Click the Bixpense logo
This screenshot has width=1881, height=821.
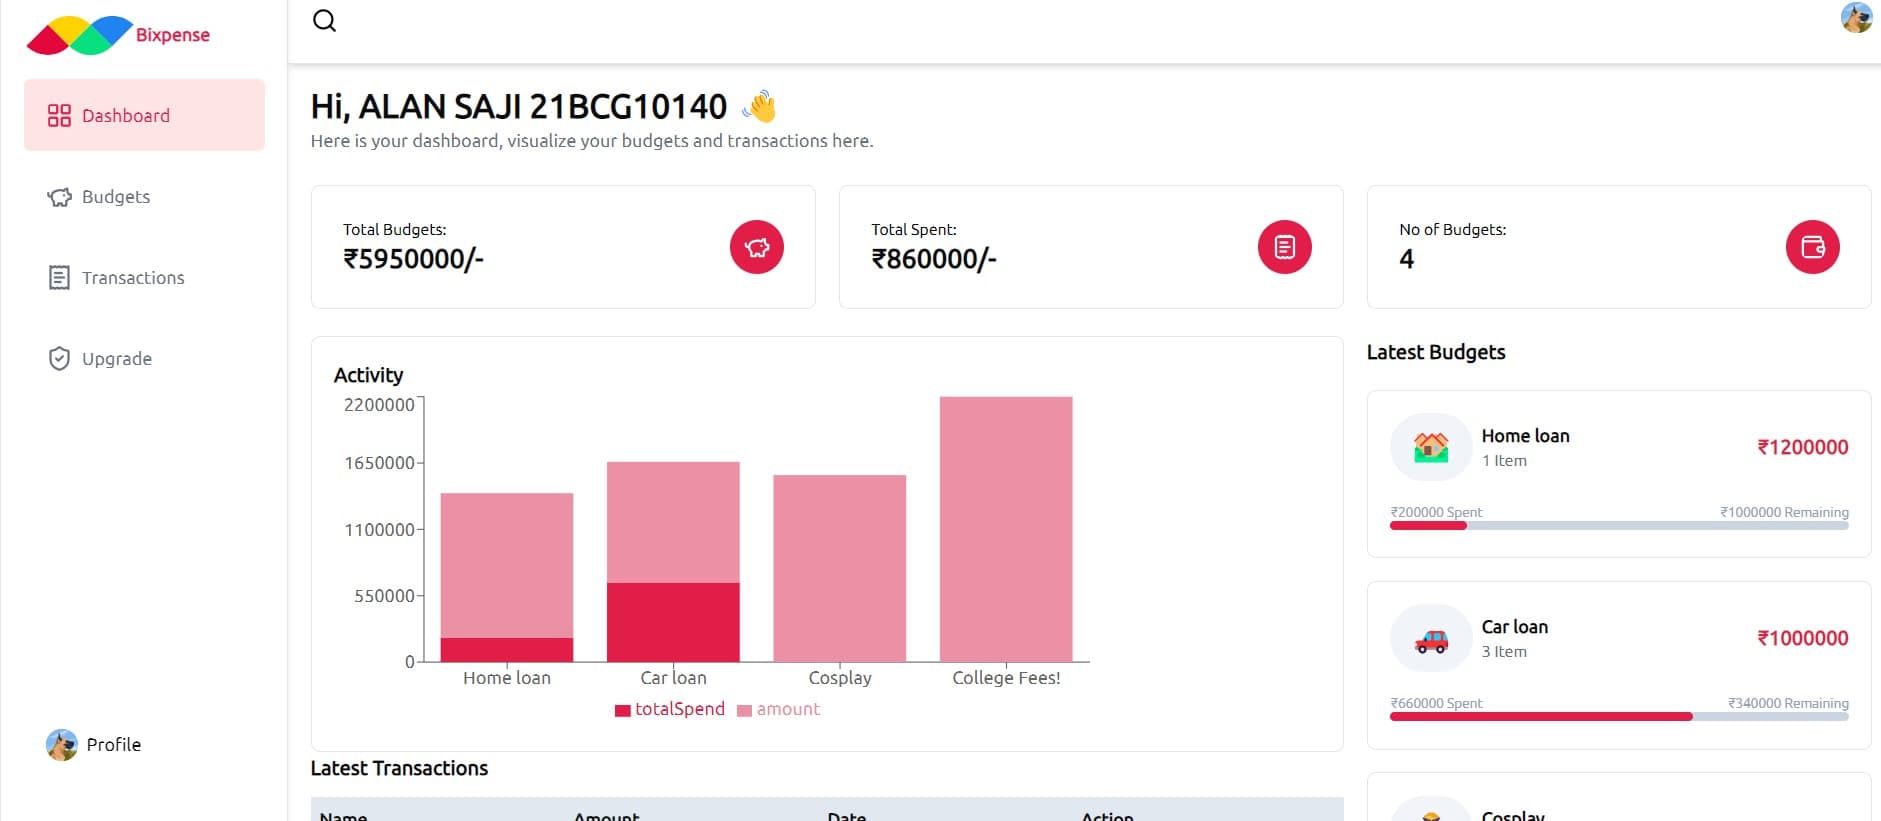pos(118,35)
